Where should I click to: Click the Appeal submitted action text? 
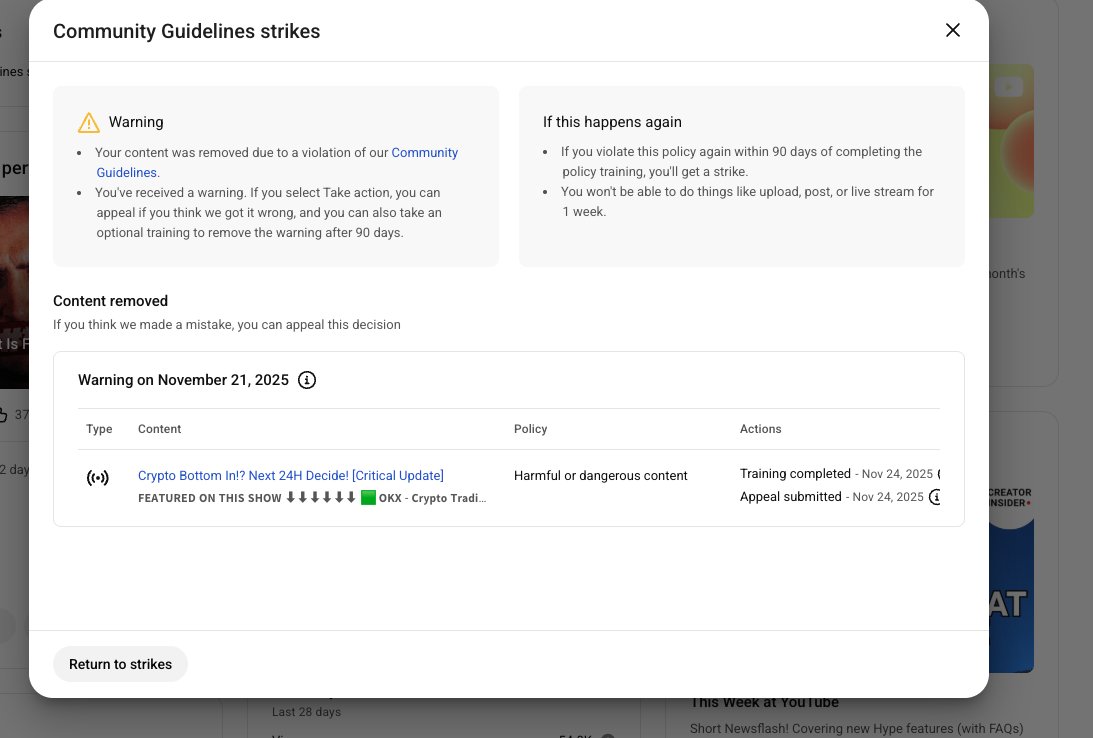790,496
